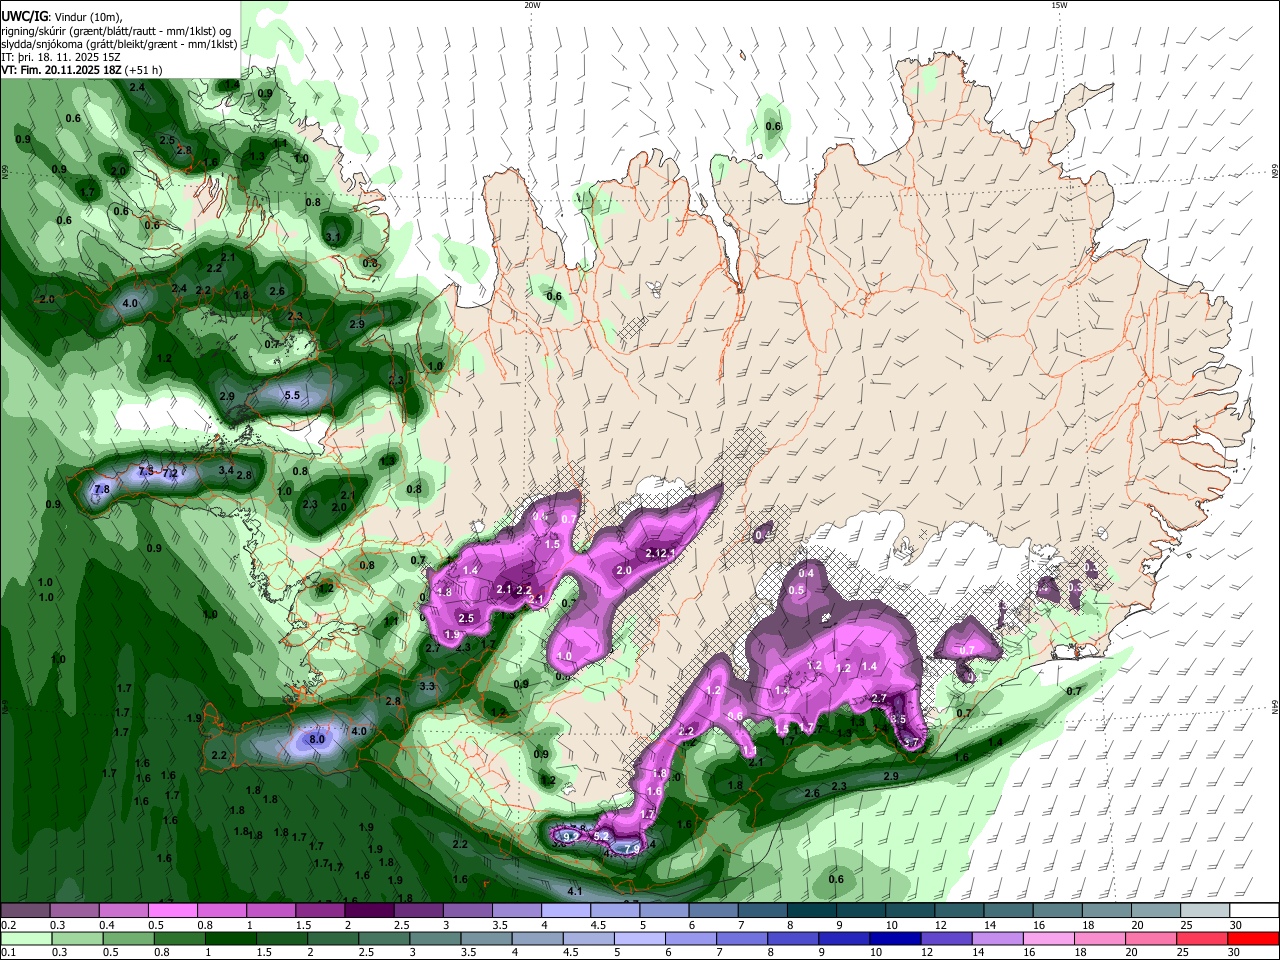Image resolution: width=1280 pixels, height=960 pixels.
Task: Select the 'rigning/skúrir' legend description line
Action: pos(116,31)
